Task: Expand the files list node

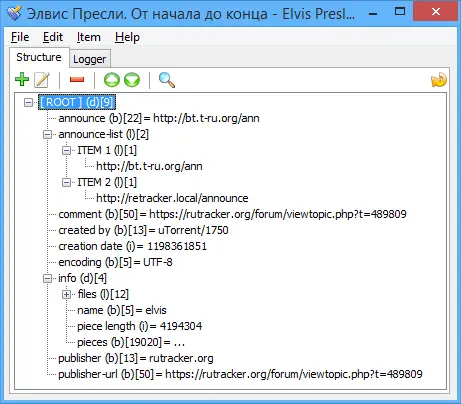Action: click(67, 294)
